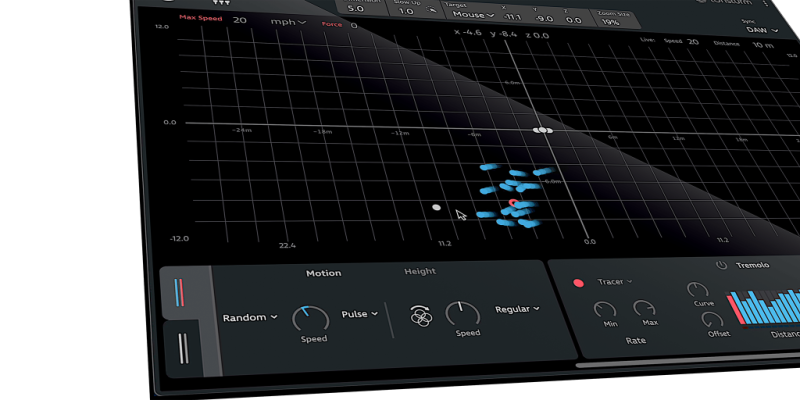This screenshot has width=800, height=400.
Task: Edit the Slow Up value 1.0
Action: click(405, 11)
